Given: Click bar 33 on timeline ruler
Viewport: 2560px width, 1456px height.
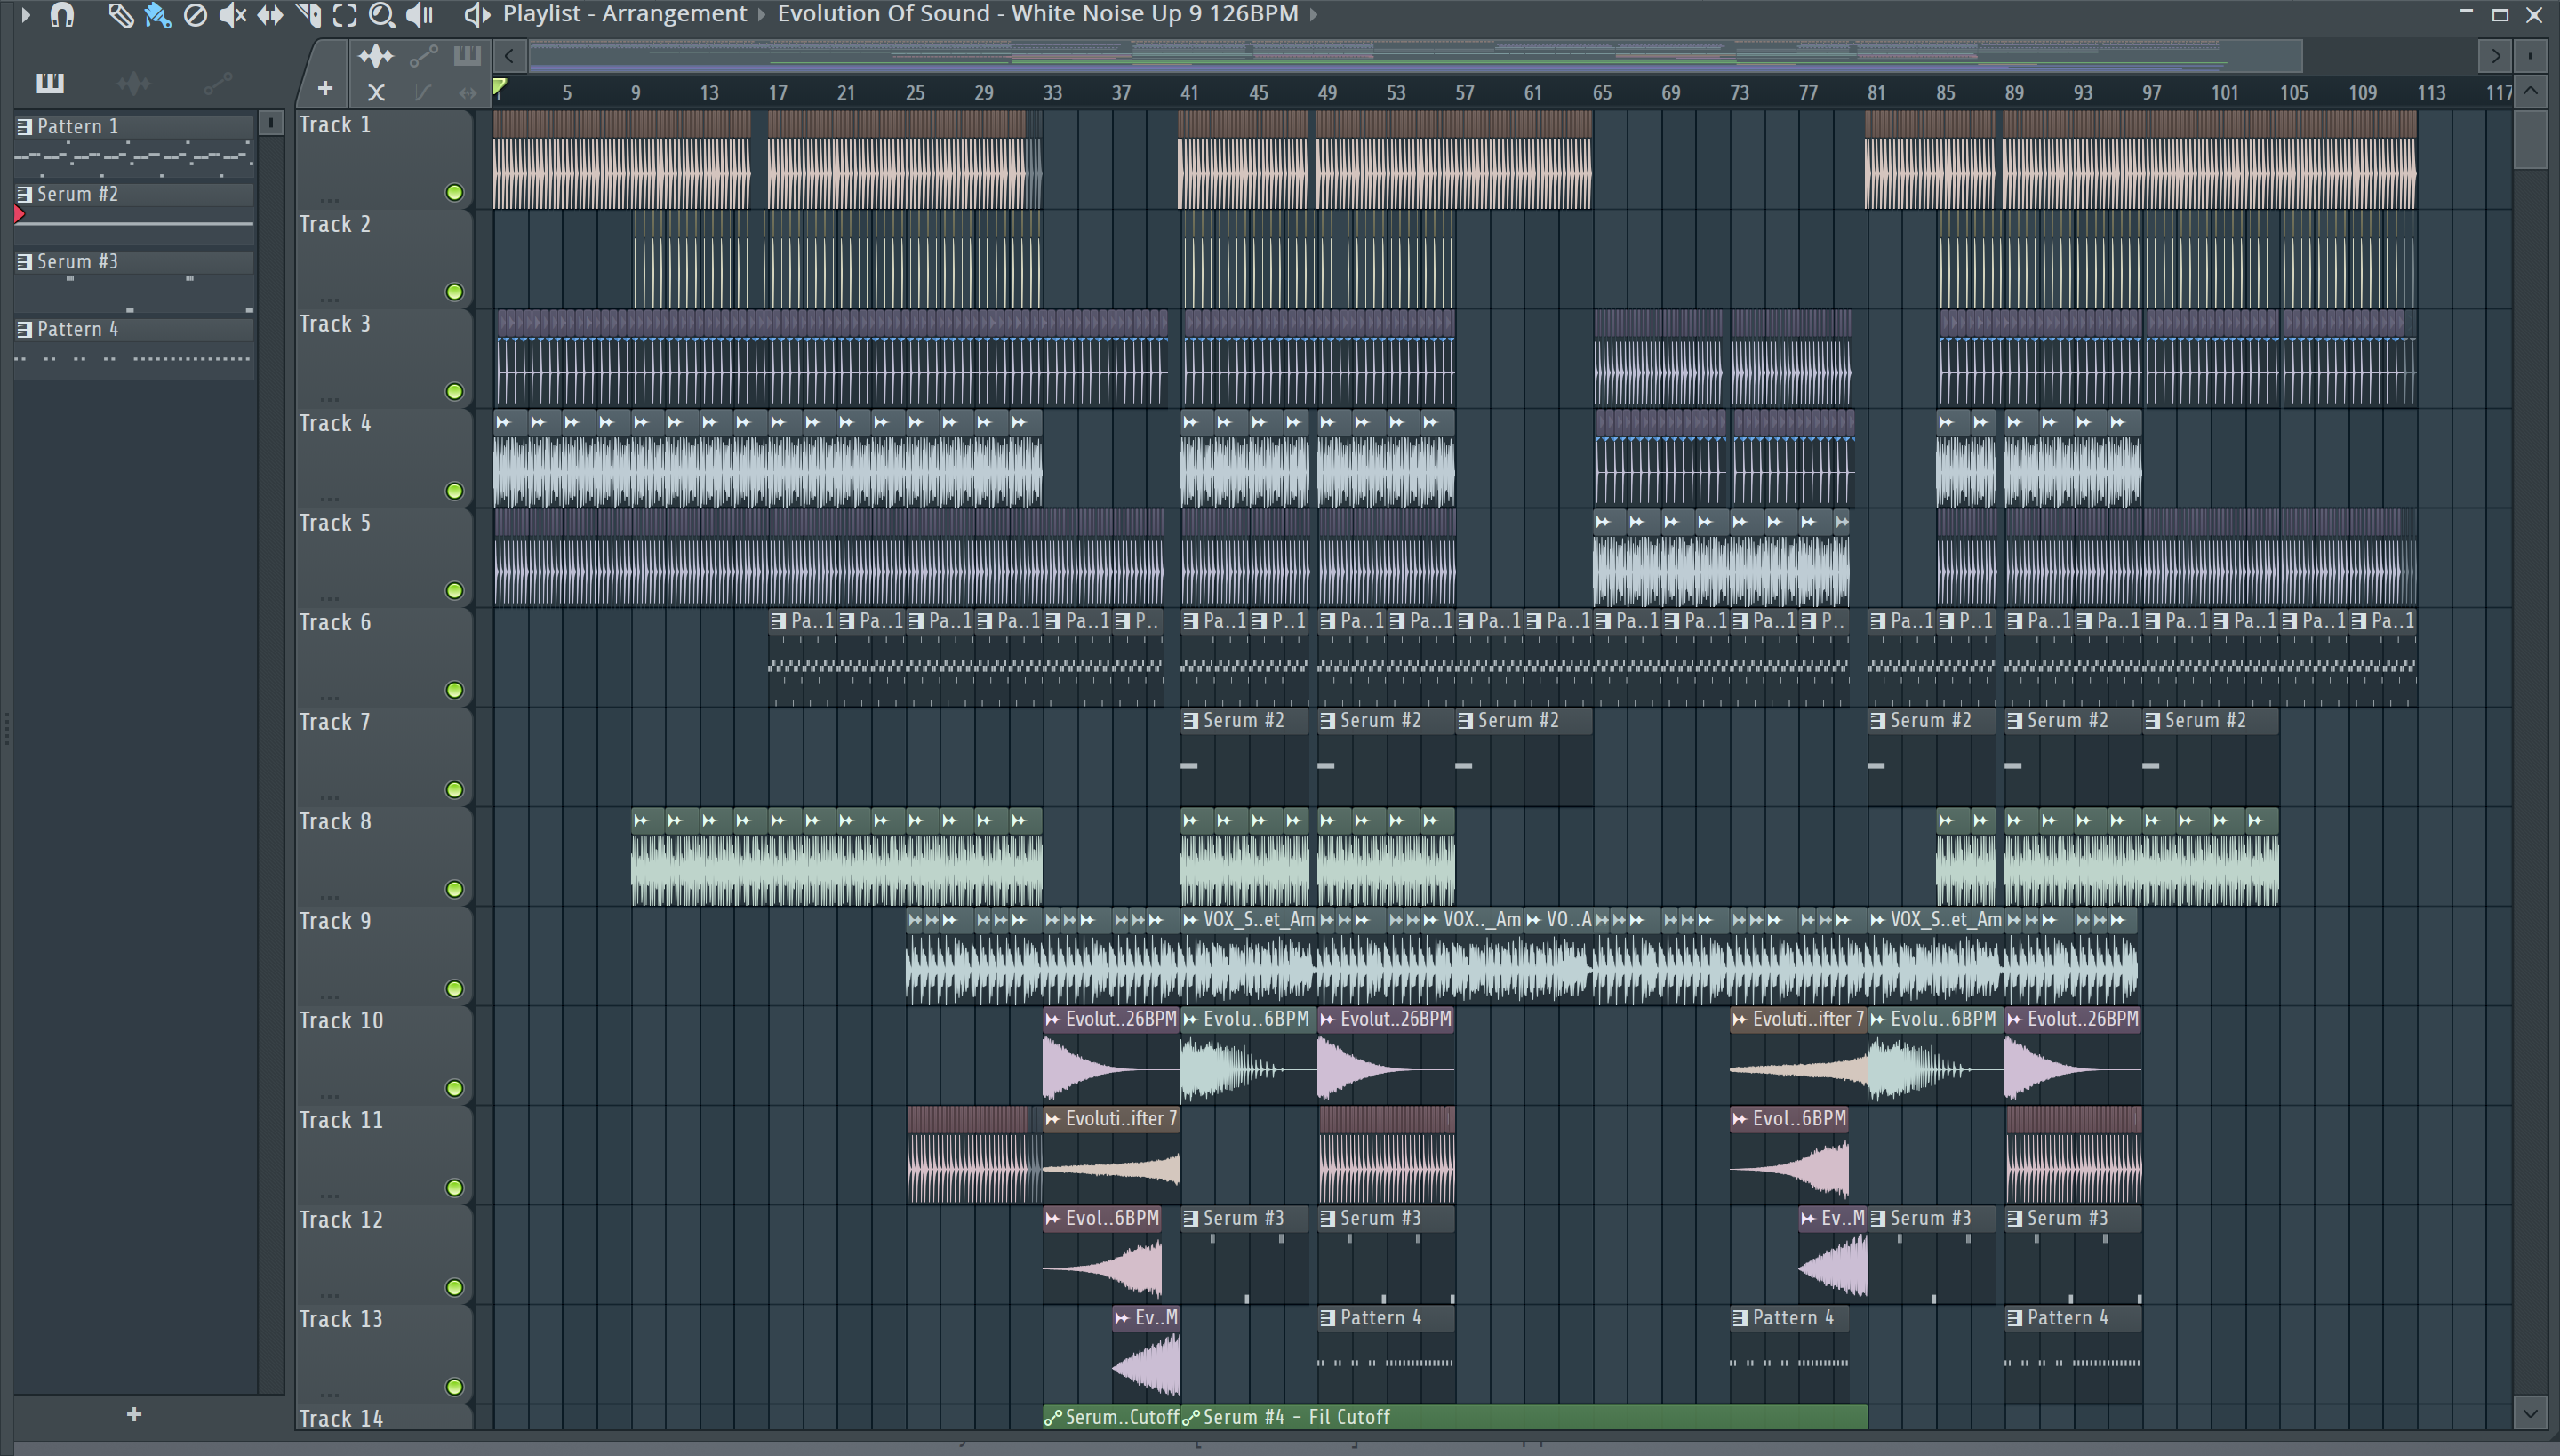Looking at the screenshot, I should pyautogui.click(x=1052, y=93).
